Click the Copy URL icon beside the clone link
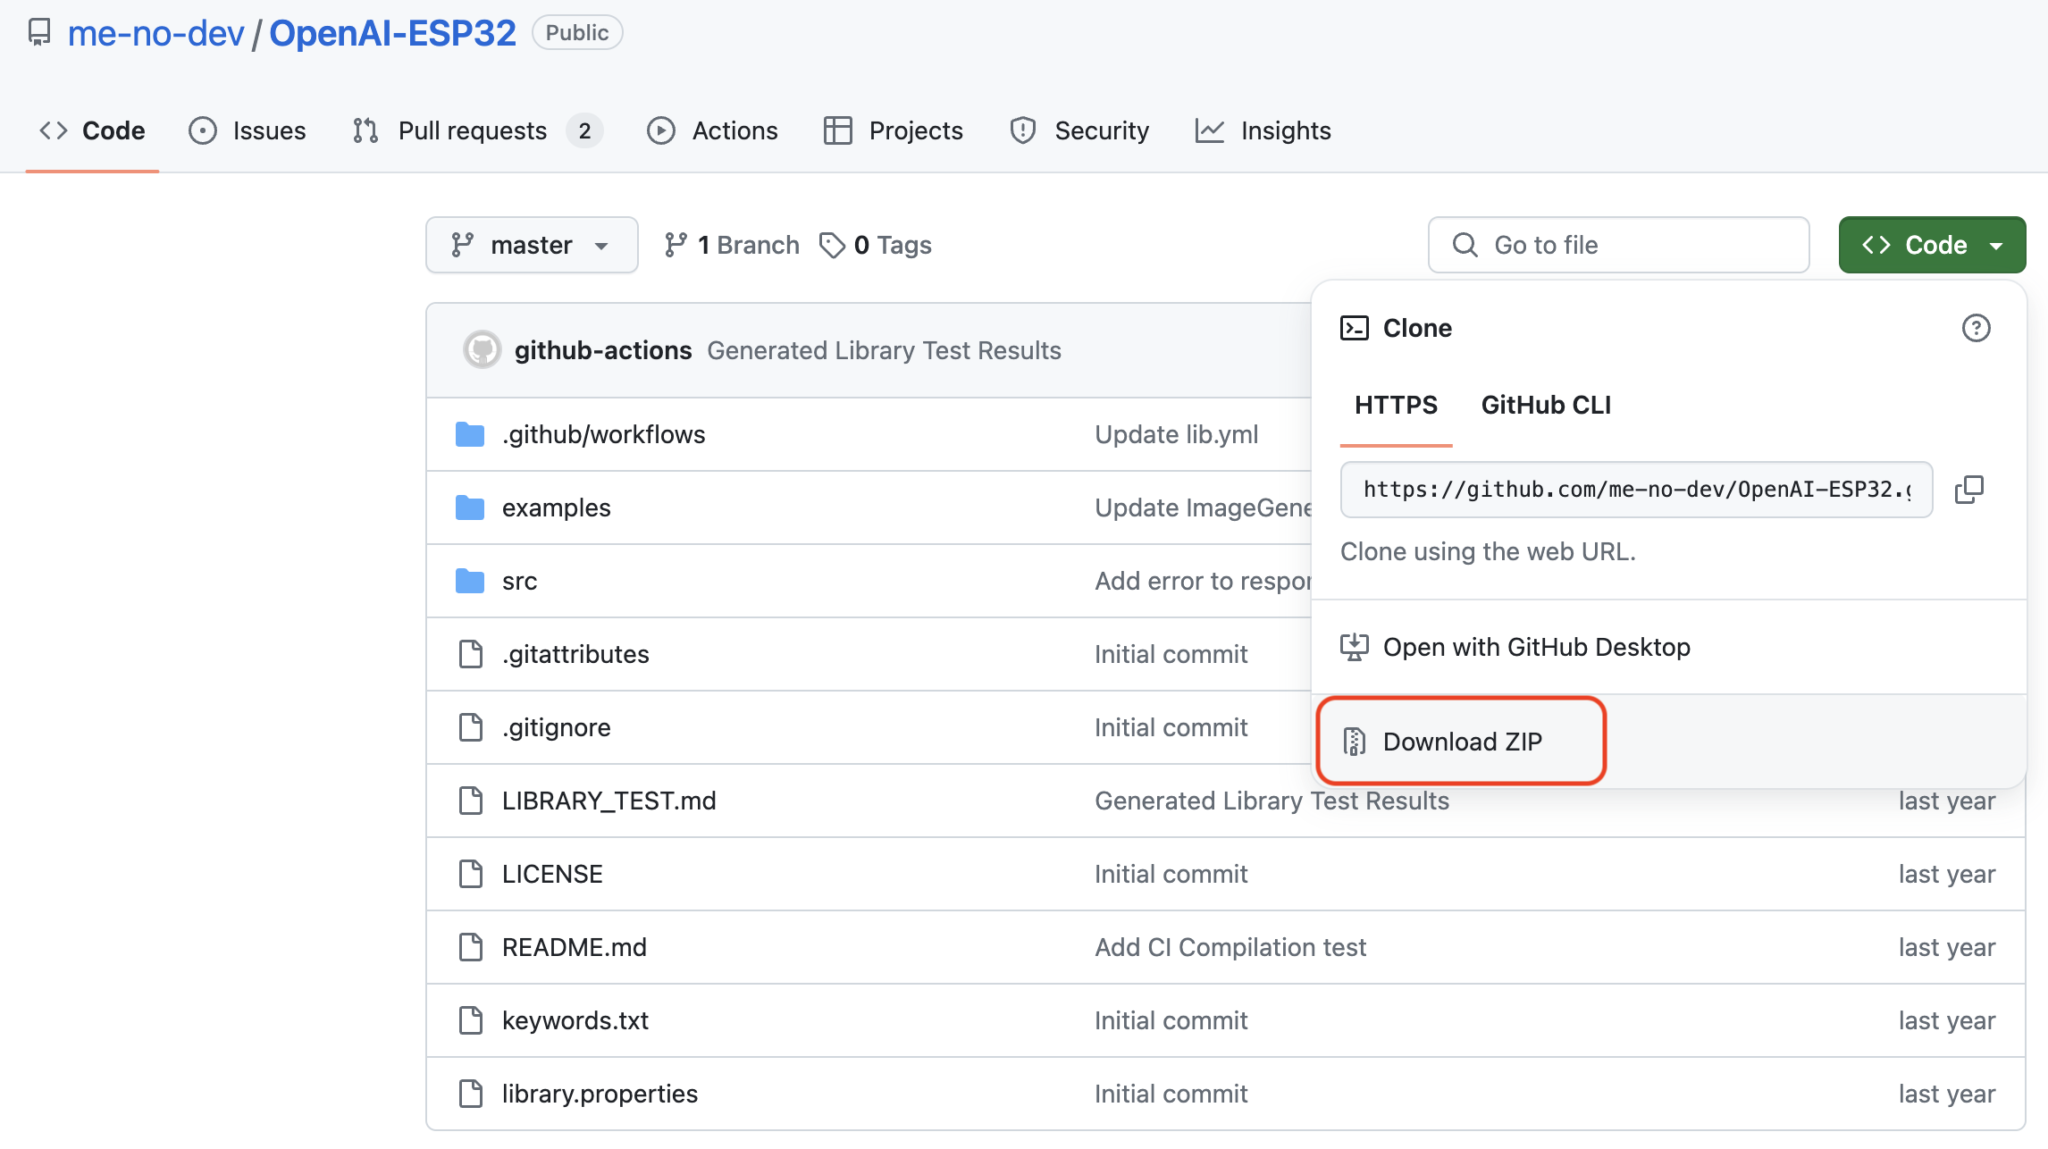This screenshot has height=1149, width=2048. (x=1970, y=489)
